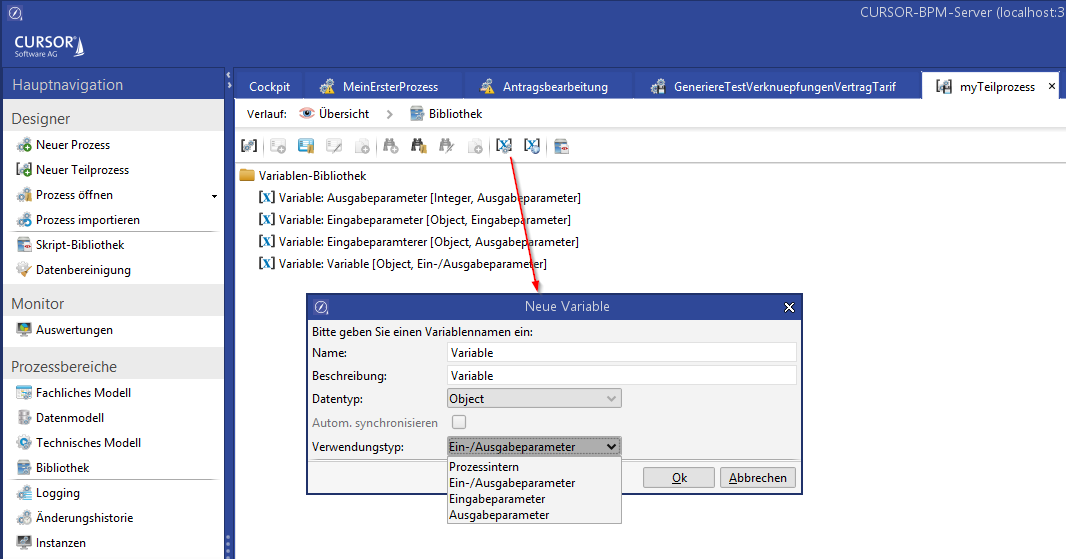Click the bracketed gears icon in toolbar

pyautogui.click(x=249, y=146)
